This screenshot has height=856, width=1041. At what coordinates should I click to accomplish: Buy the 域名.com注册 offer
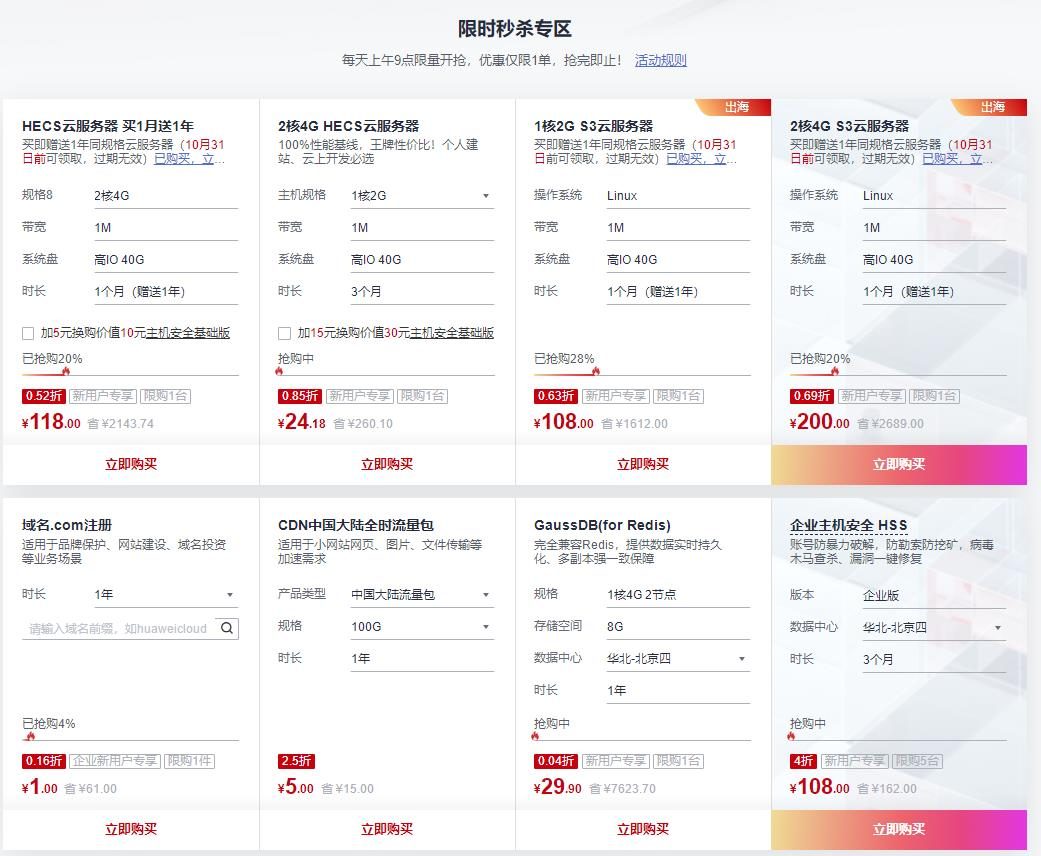click(131, 829)
